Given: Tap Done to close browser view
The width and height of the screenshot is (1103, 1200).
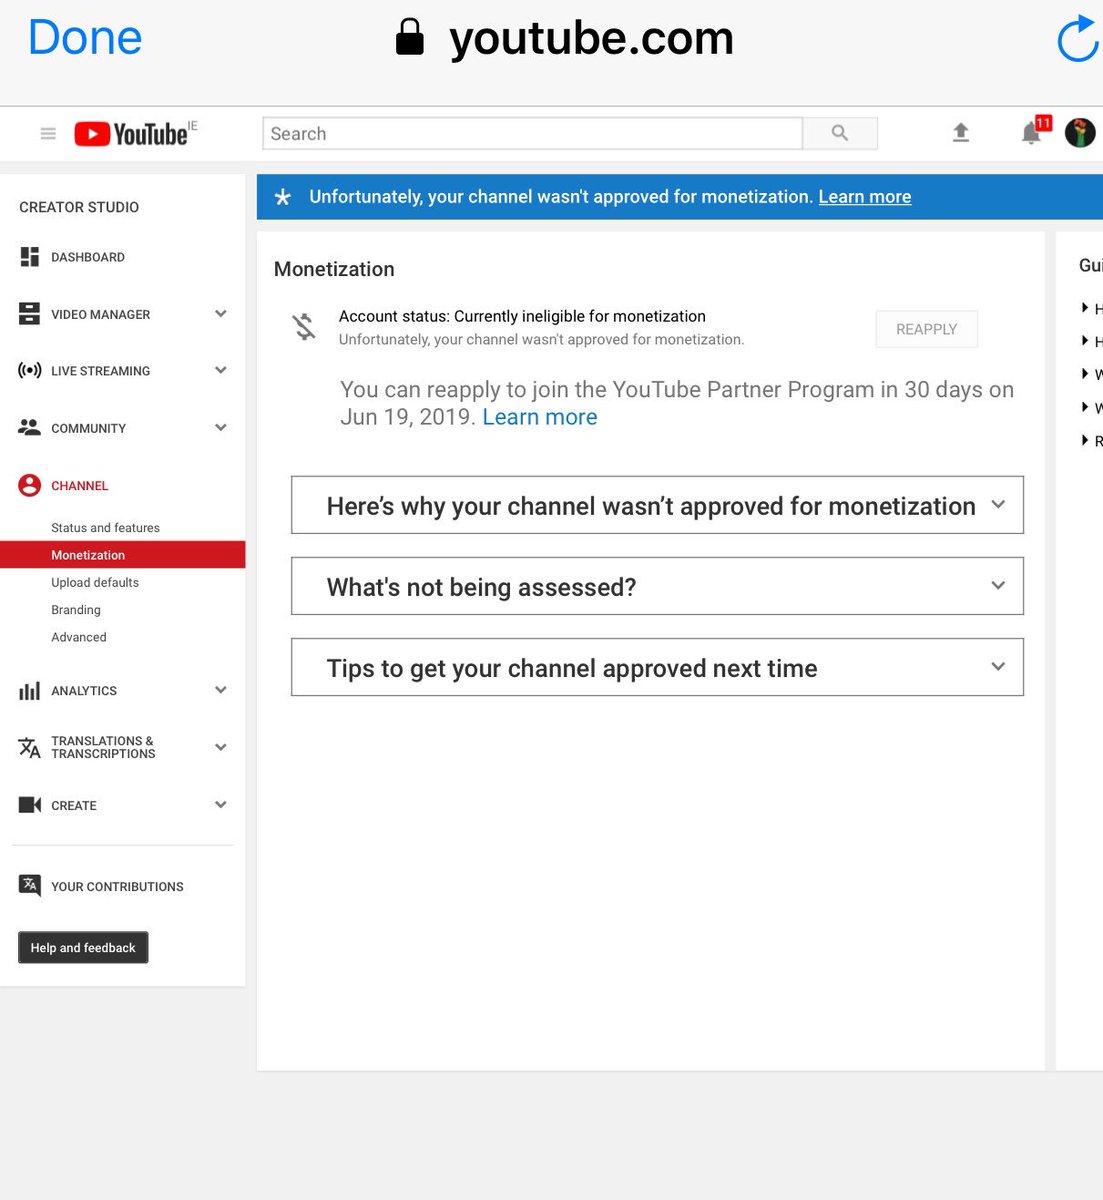Looking at the screenshot, I should [85, 37].
